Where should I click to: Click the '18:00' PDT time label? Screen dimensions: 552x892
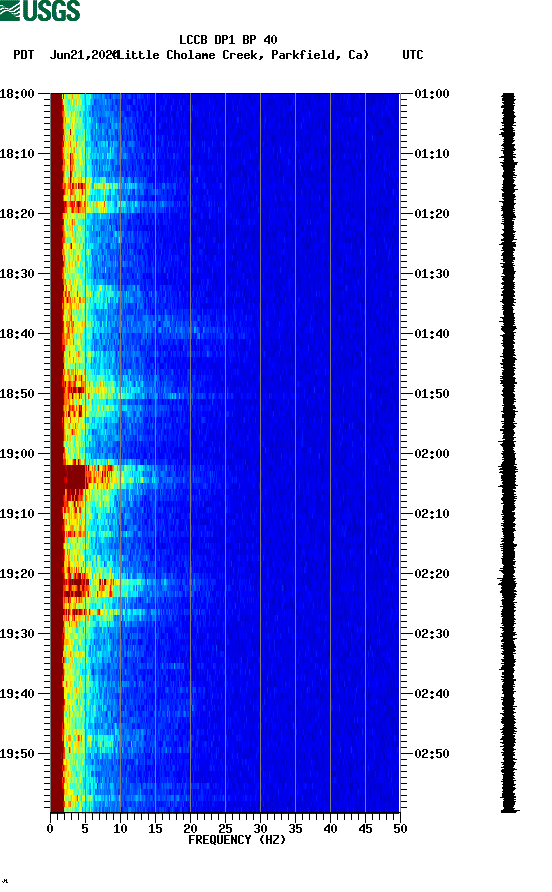coord(17,94)
